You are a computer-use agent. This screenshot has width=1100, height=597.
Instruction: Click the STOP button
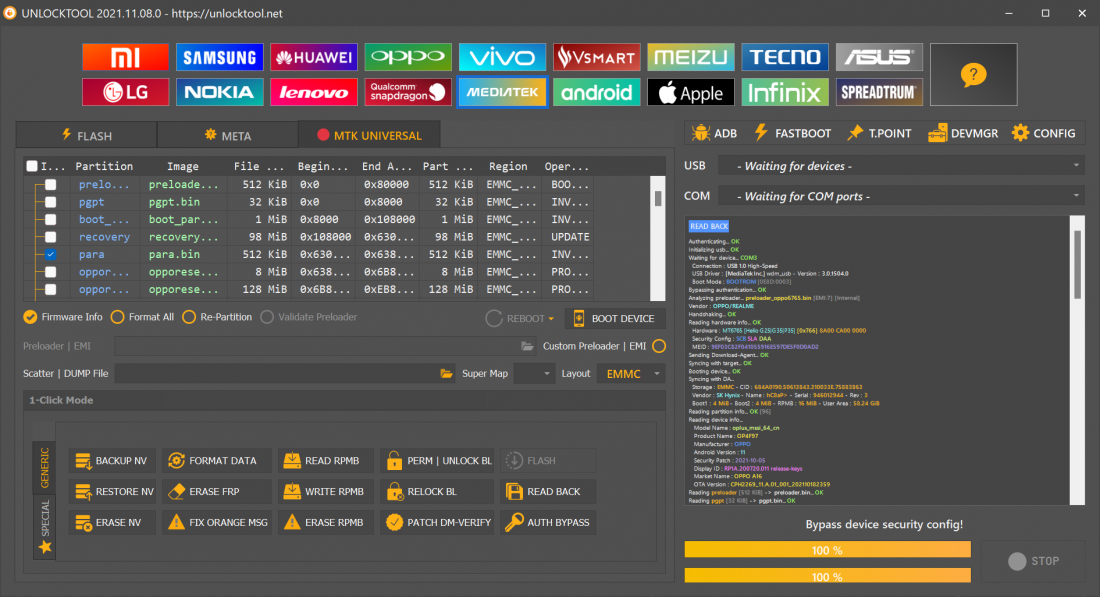point(1033,561)
